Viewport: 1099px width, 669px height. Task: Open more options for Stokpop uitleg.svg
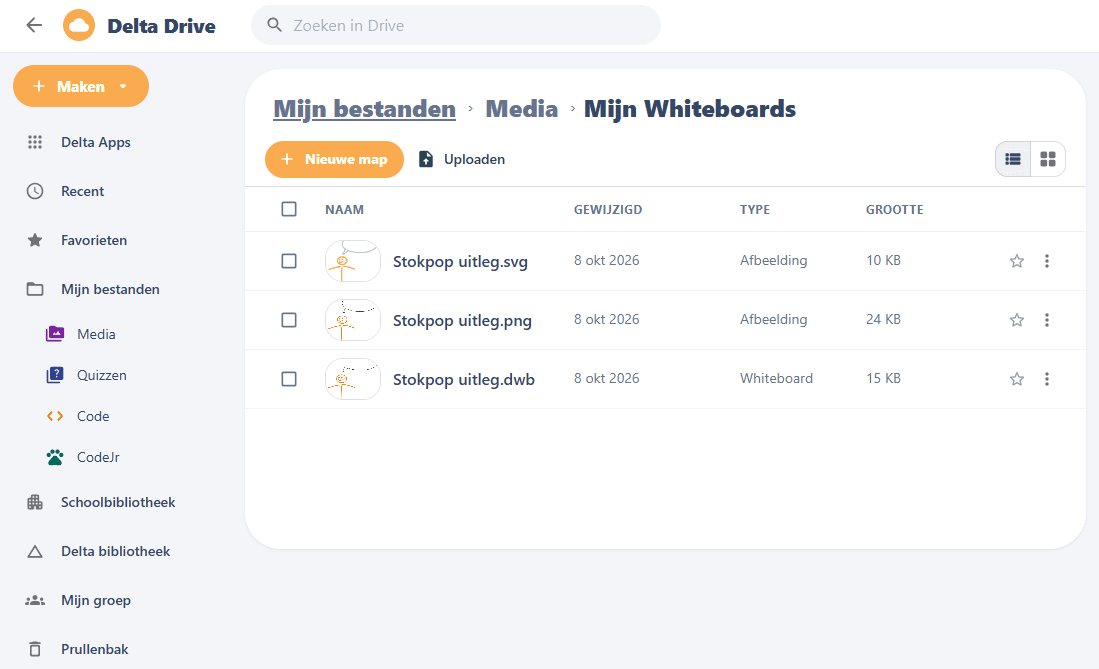[x=1047, y=261]
